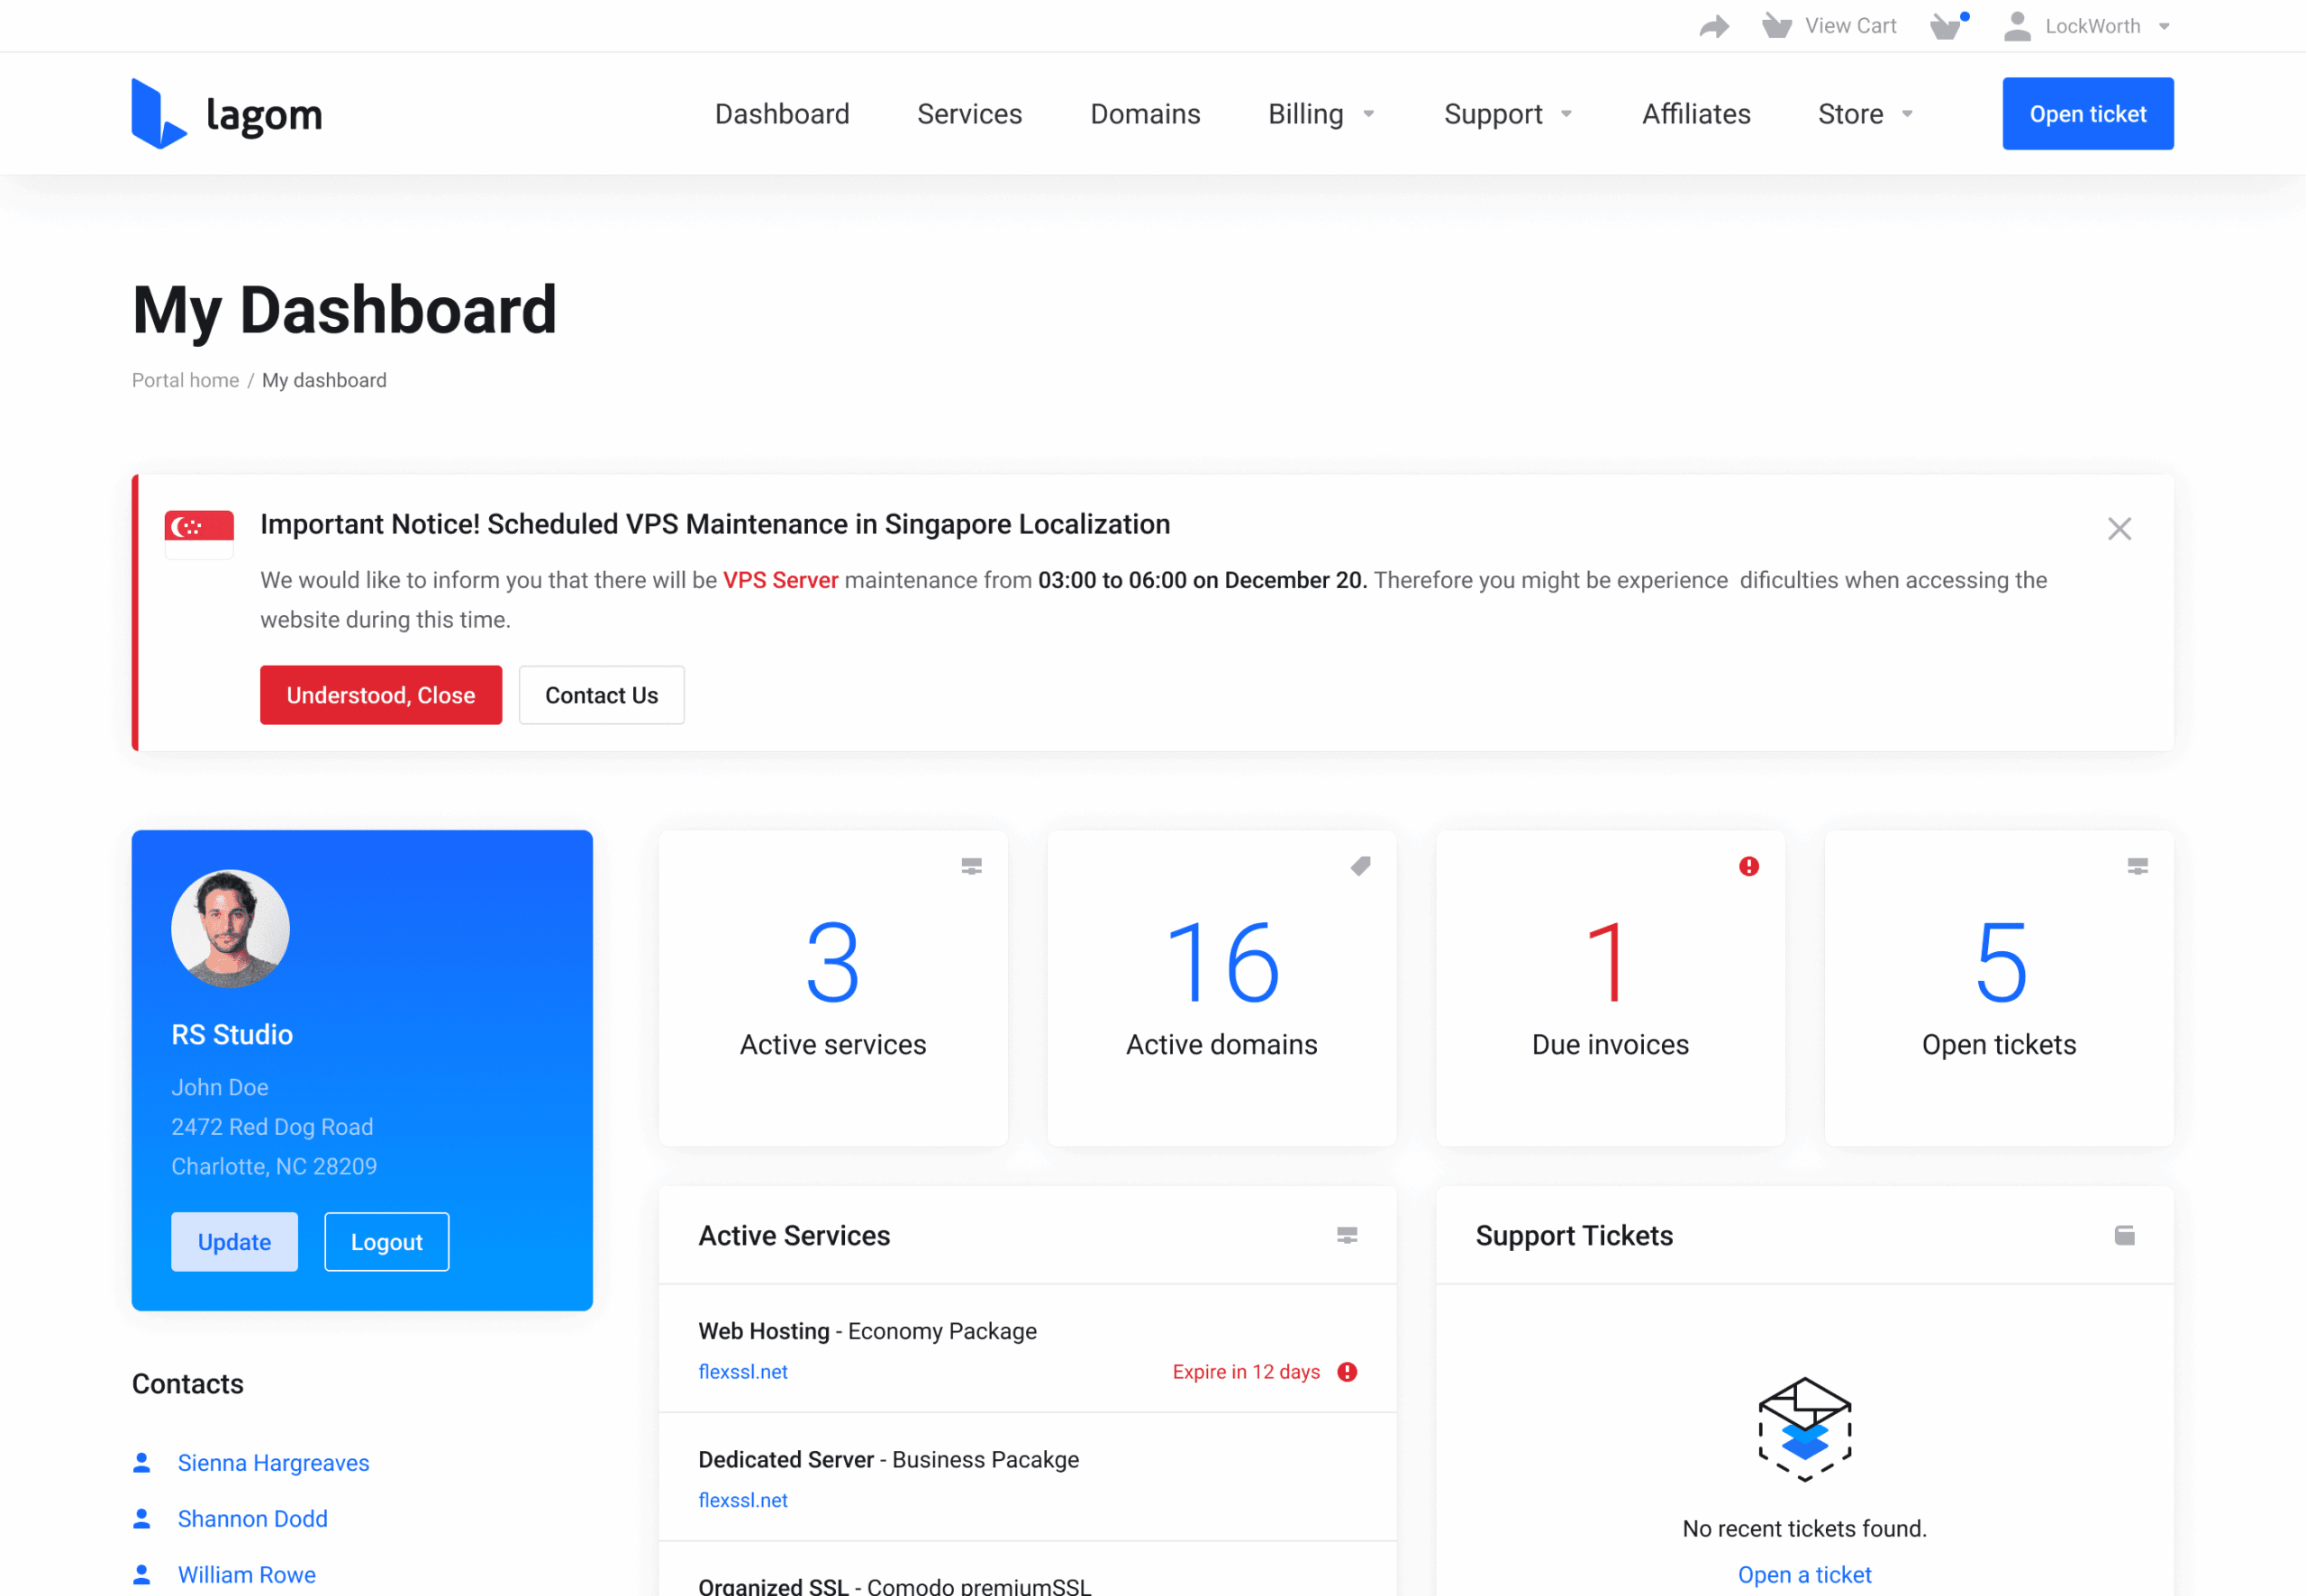This screenshot has height=1596, width=2306.
Task: Click the Open a ticket link
Action: point(1804,1574)
